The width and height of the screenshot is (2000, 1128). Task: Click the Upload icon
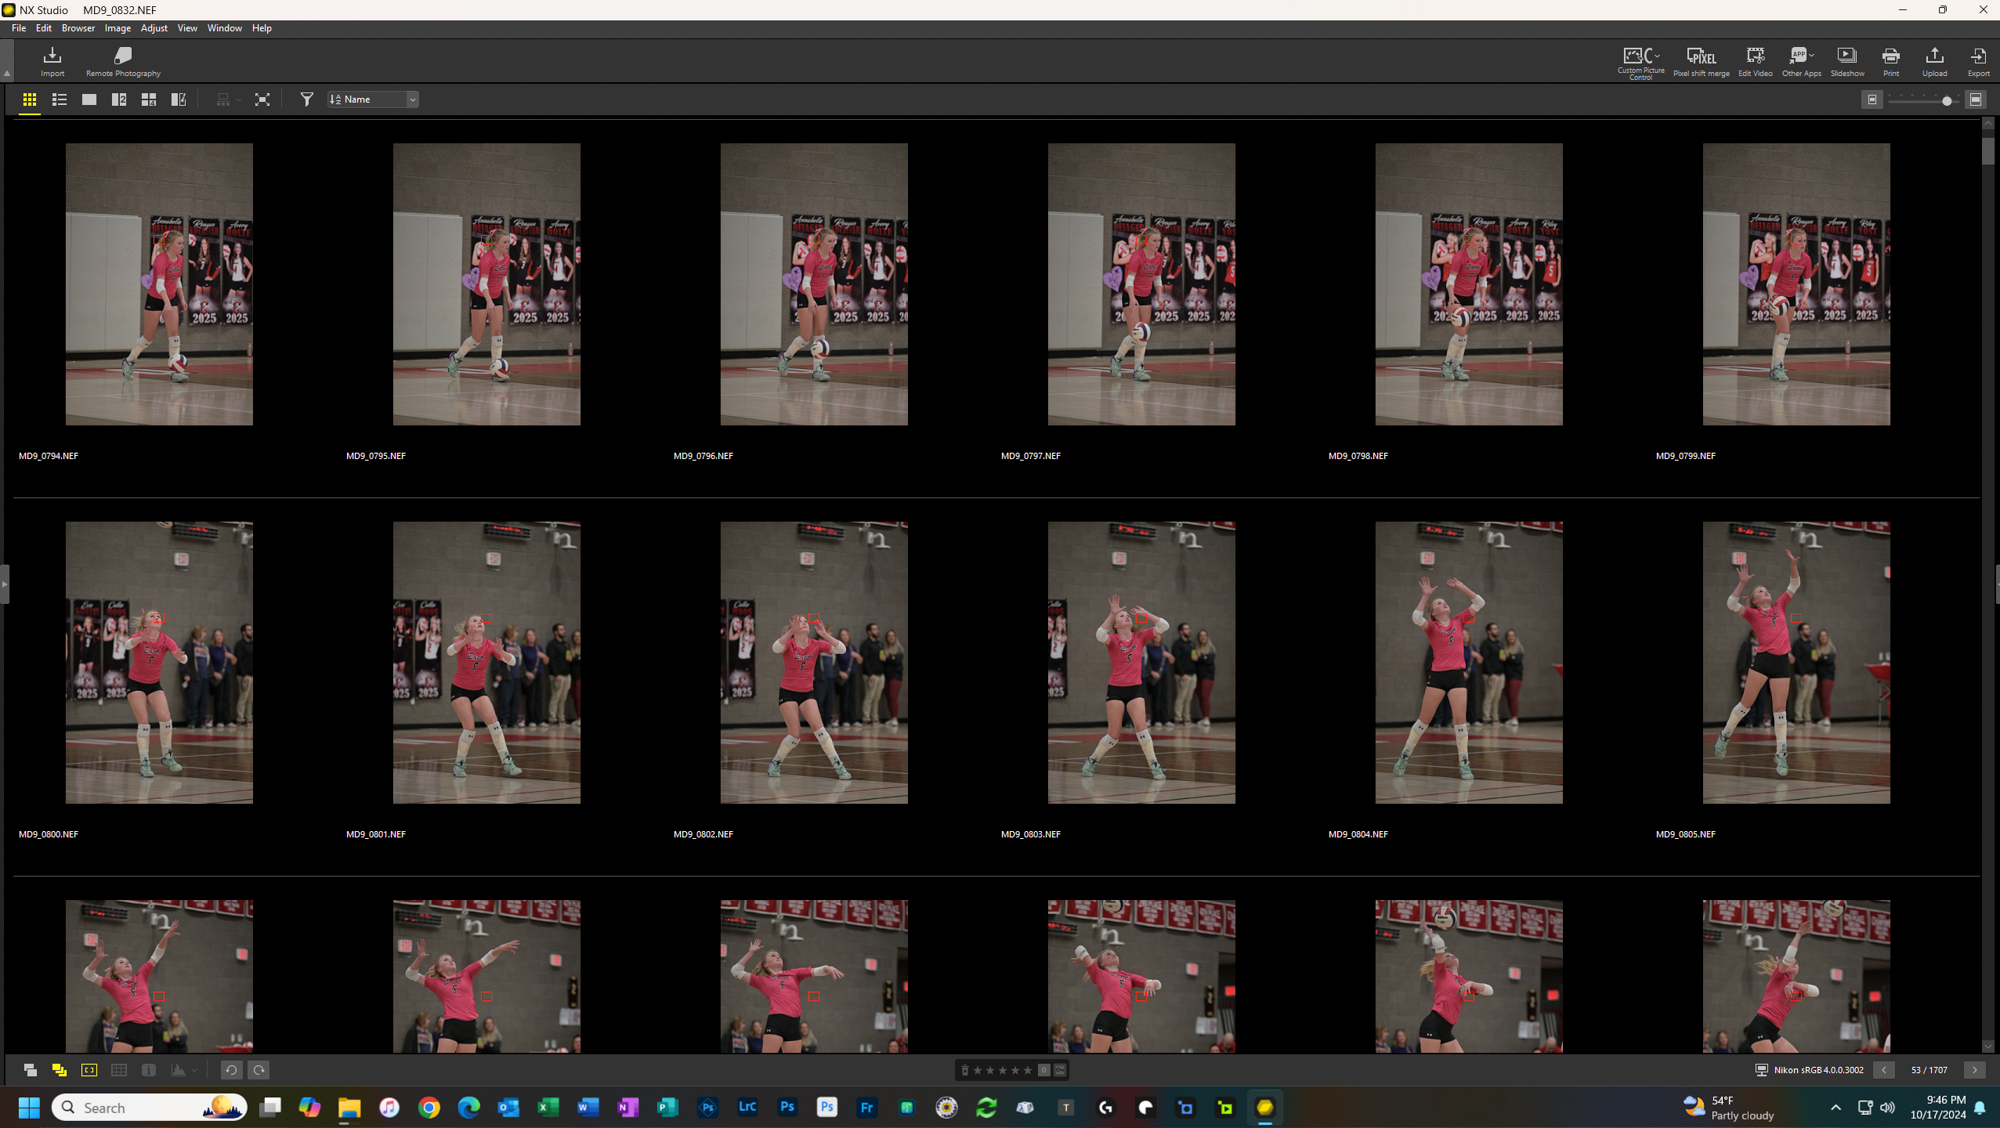(1935, 62)
